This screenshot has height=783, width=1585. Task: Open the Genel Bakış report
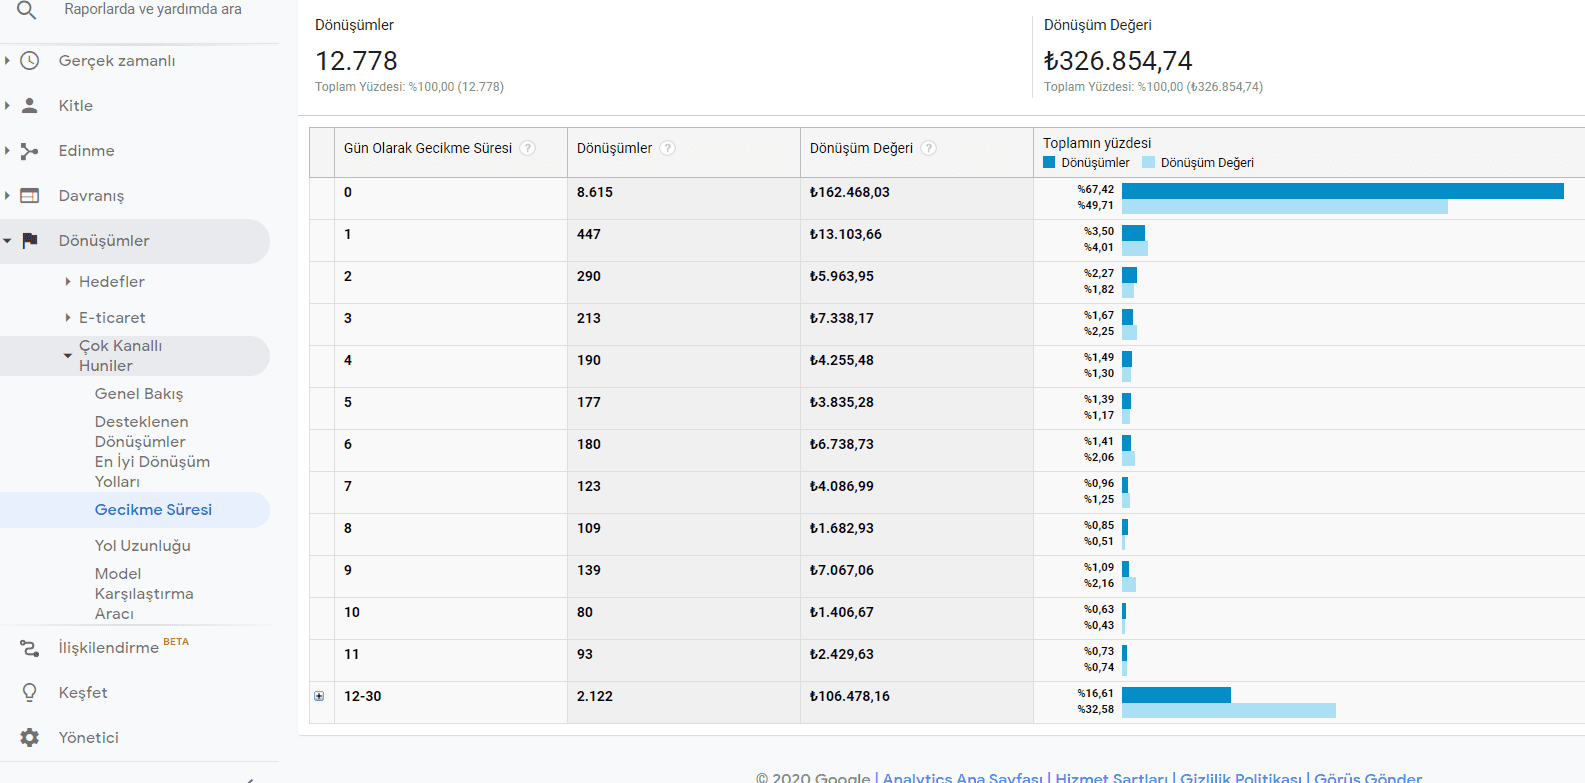[x=139, y=394]
